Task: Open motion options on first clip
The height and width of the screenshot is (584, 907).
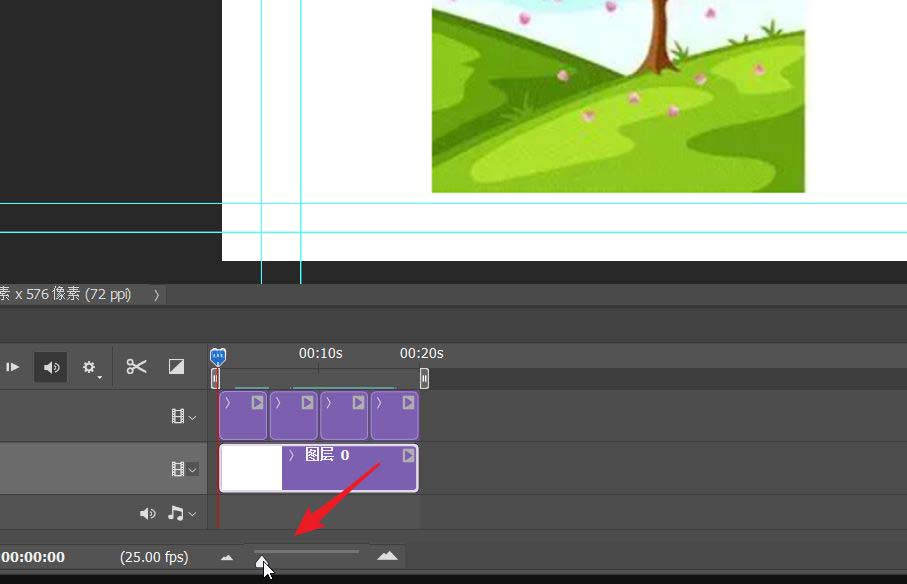Action: 257,402
